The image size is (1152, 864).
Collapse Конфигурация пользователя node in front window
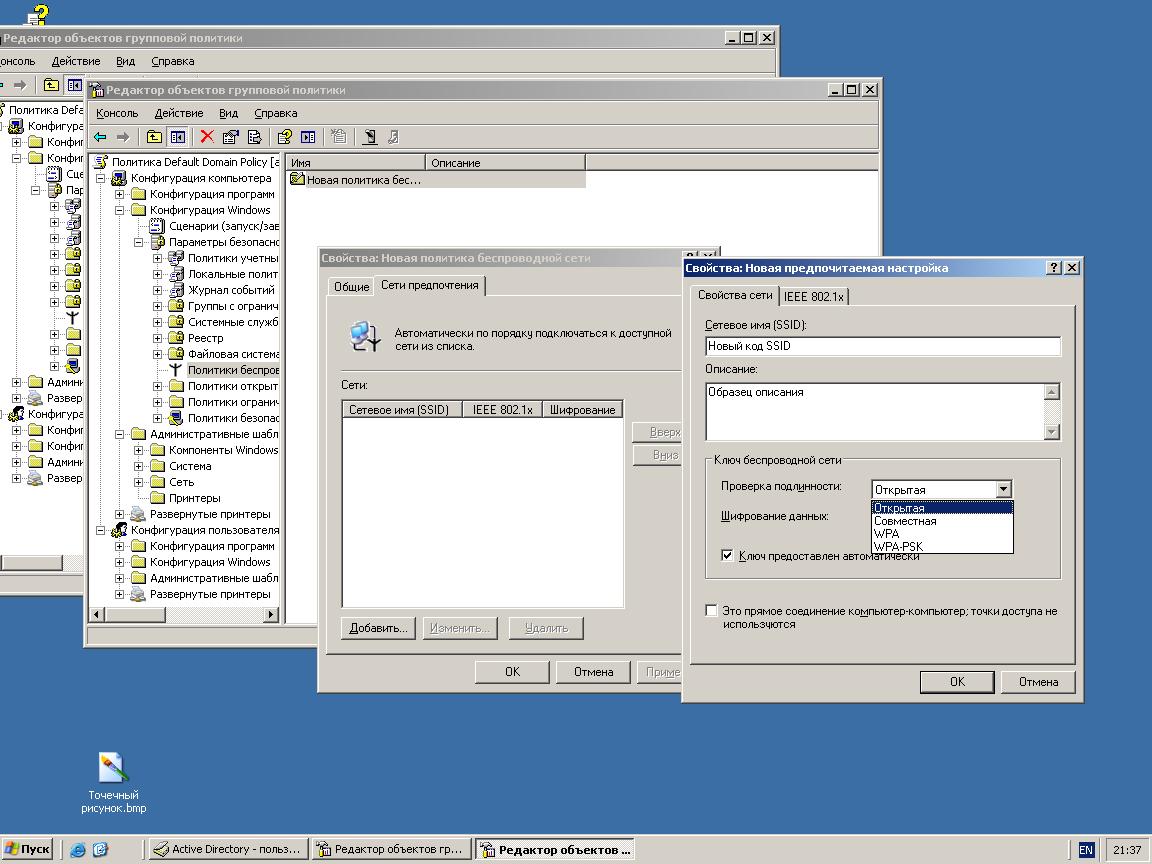(x=100, y=530)
